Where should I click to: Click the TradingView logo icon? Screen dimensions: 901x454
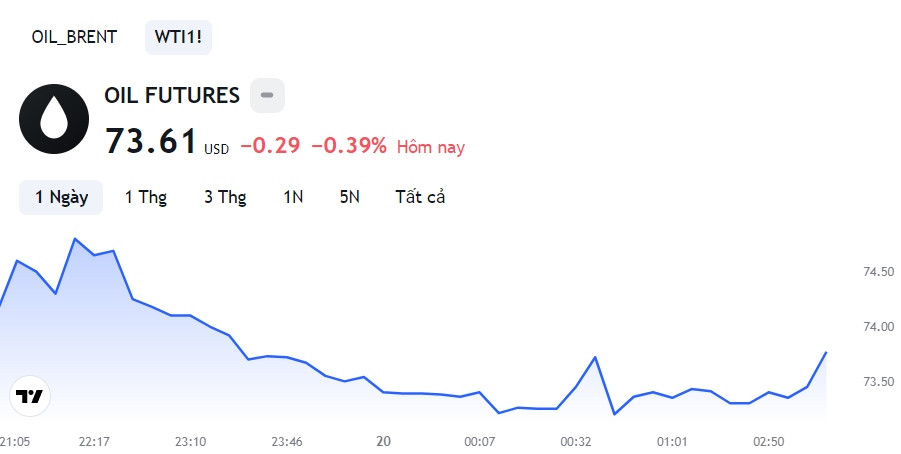pos(30,396)
